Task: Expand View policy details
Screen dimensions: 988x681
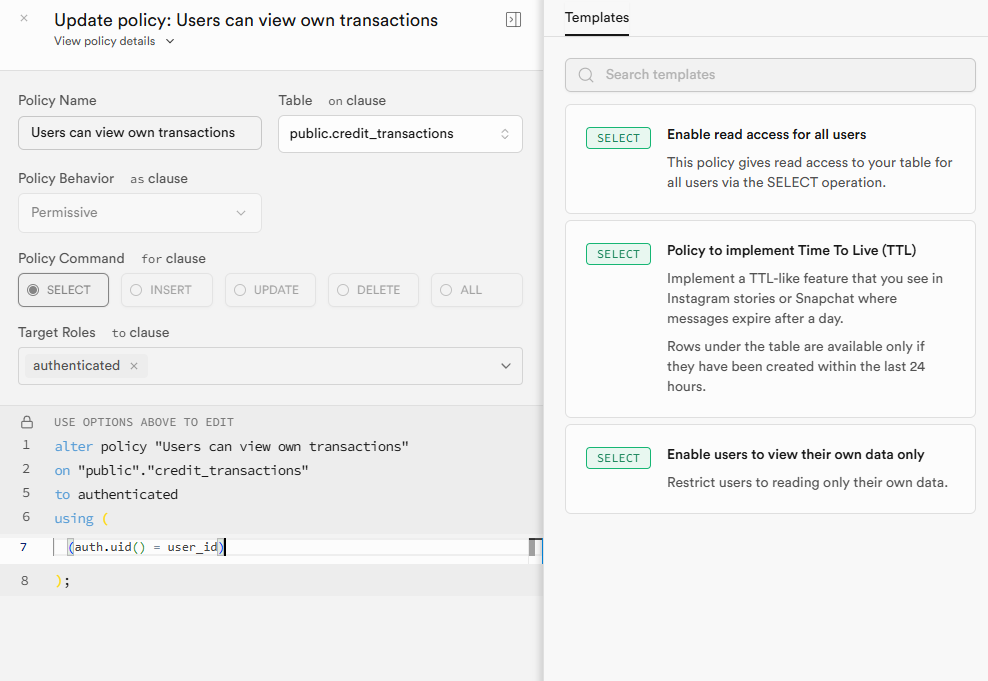Action: click(x=114, y=41)
